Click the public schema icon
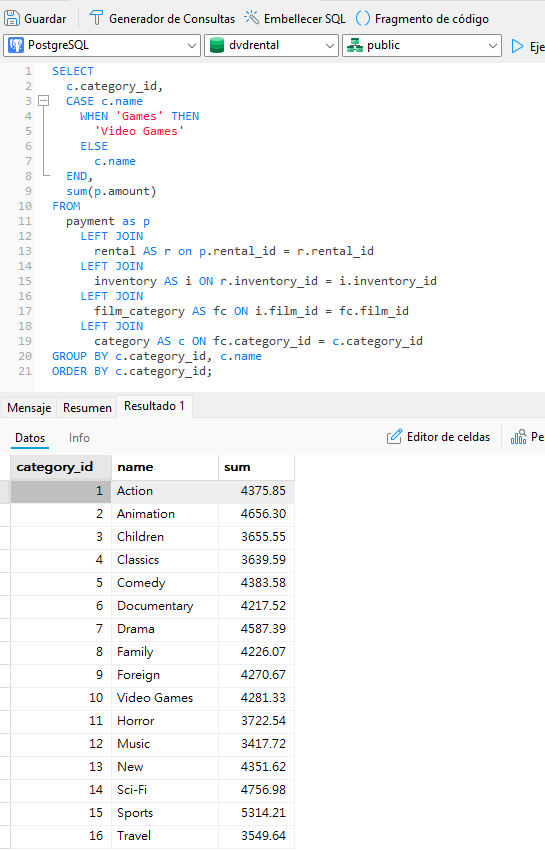The width and height of the screenshot is (545, 851). pos(355,46)
